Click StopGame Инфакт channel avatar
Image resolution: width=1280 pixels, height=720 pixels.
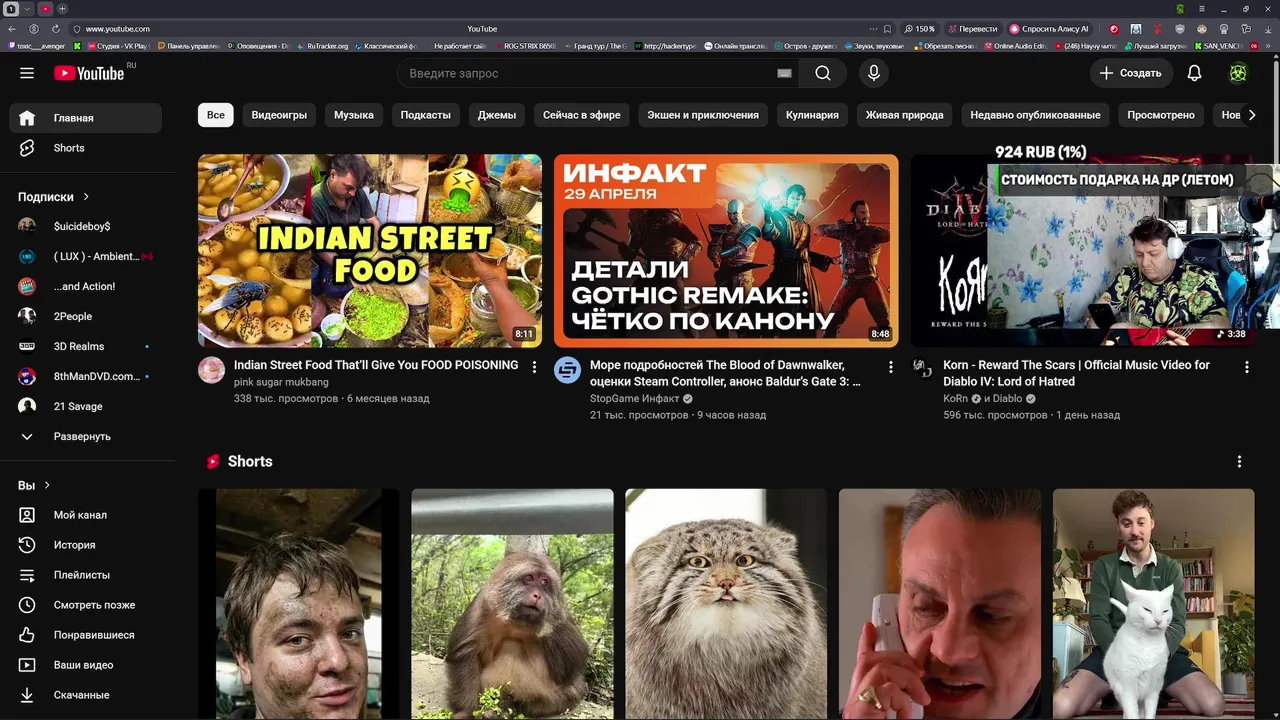tap(567, 370)
